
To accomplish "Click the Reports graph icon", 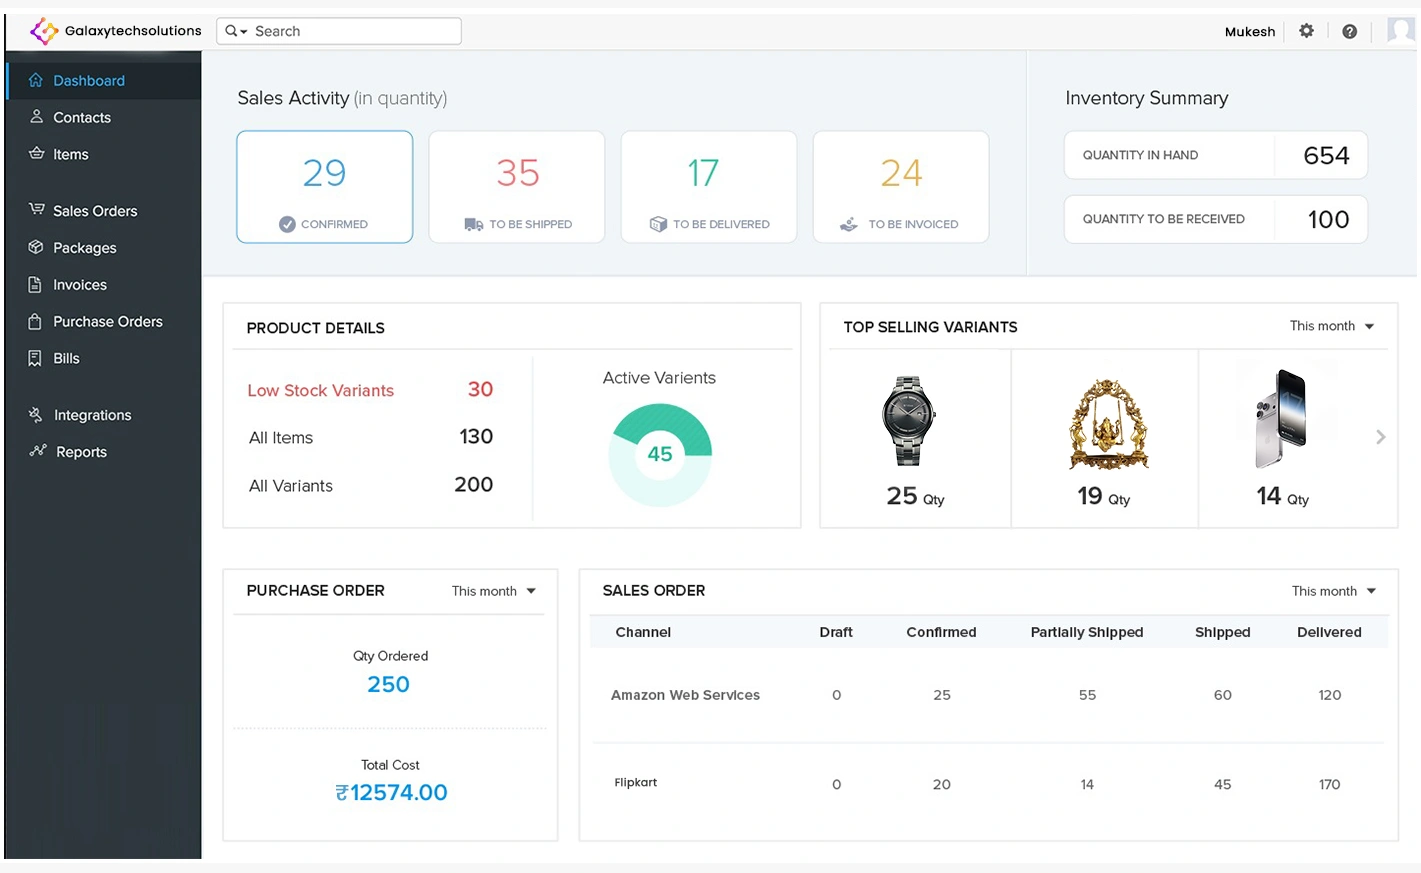I will point(38,451).
